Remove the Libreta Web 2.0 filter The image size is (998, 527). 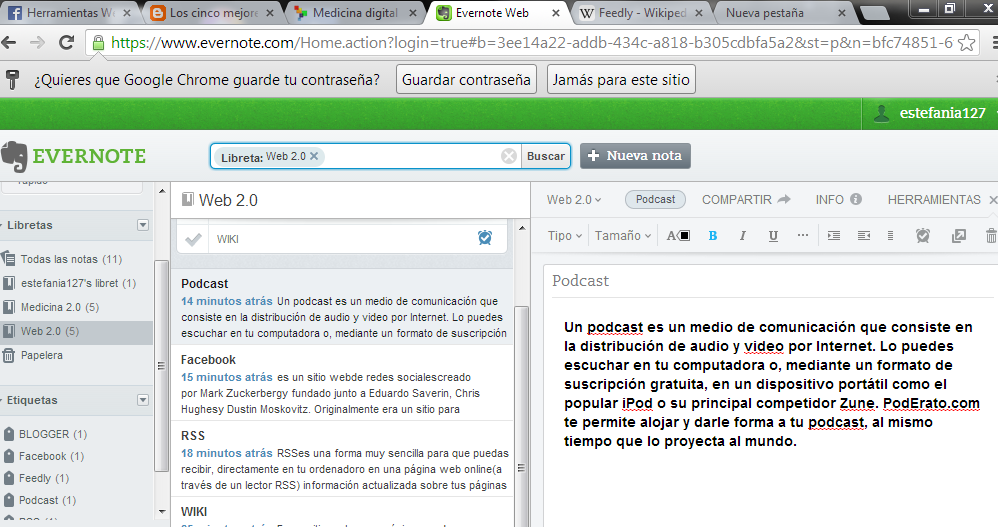point(314,156)
